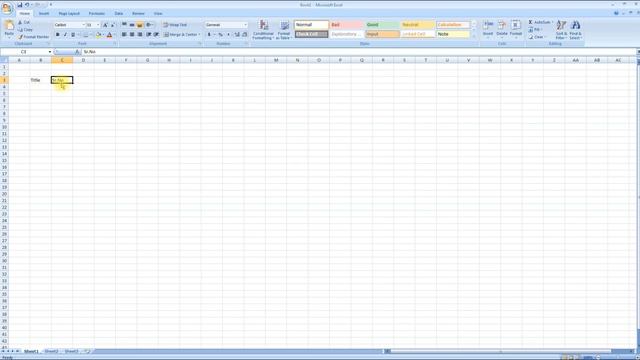Click the Increase Decimal icon

[237, 35]
